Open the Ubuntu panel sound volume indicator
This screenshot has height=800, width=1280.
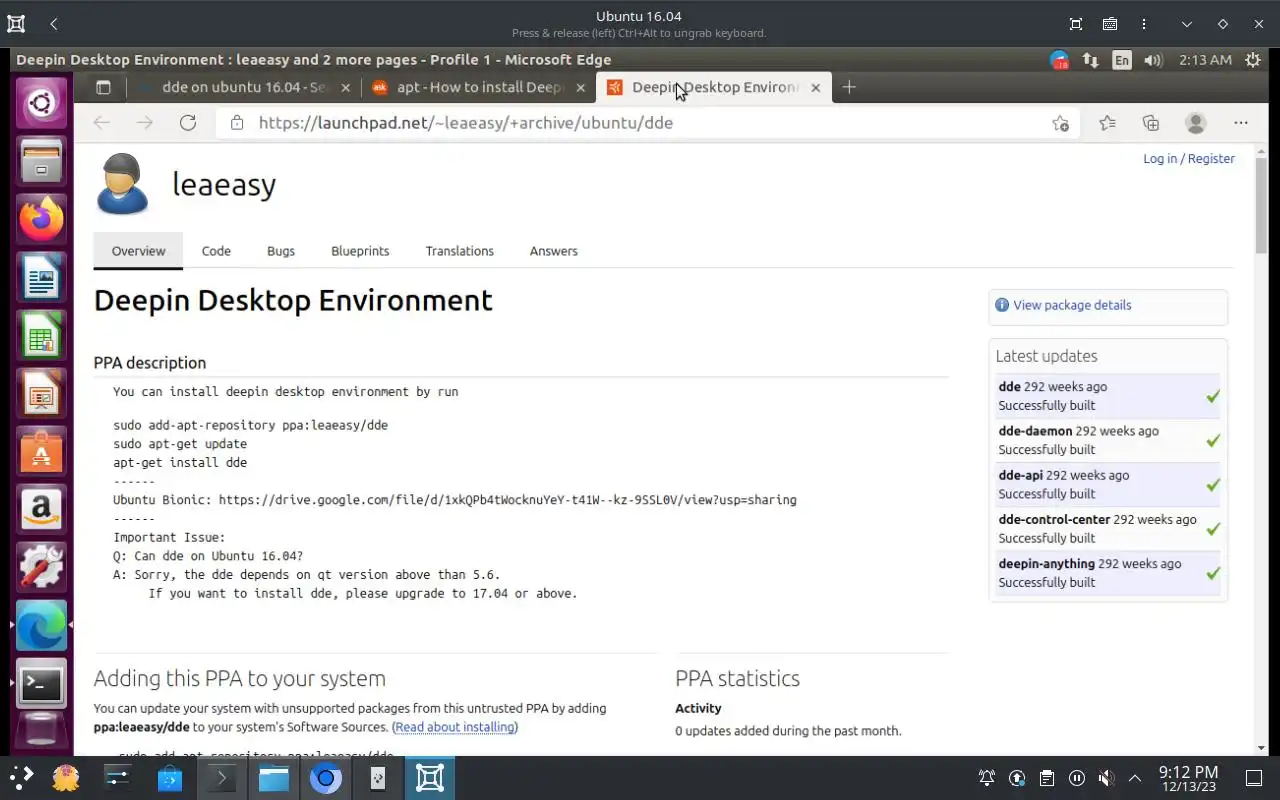[x=1153, y=60]
